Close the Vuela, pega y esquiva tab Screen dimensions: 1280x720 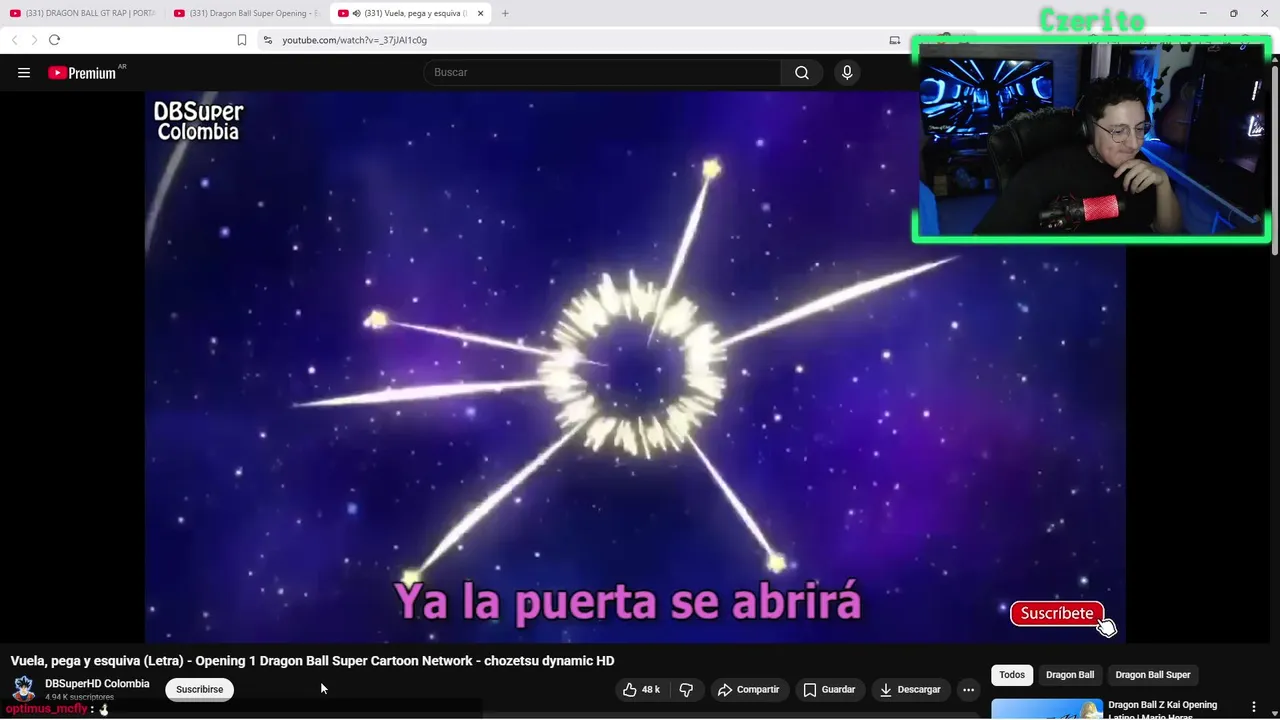(481, 13)
